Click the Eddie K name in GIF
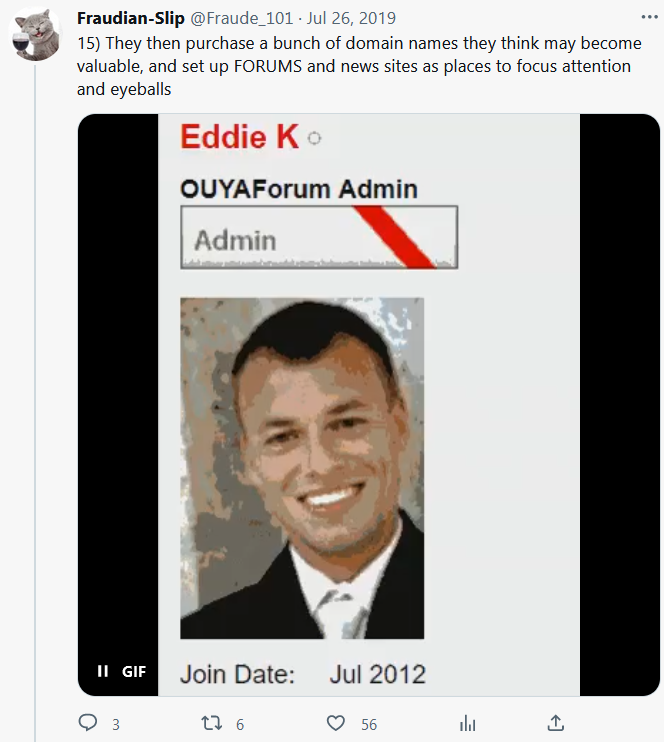The width and height of the screenshot is (664, 742). point(239,136)
